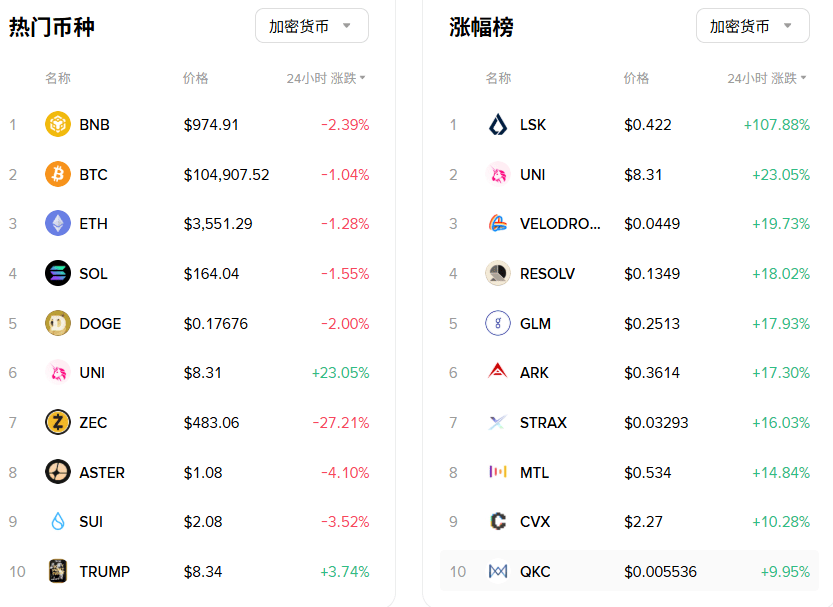This screenshot has width=833, height=607.
Task: Sort 热门币种 by 24小时 涨跌 column
Action: click(326, 78)
